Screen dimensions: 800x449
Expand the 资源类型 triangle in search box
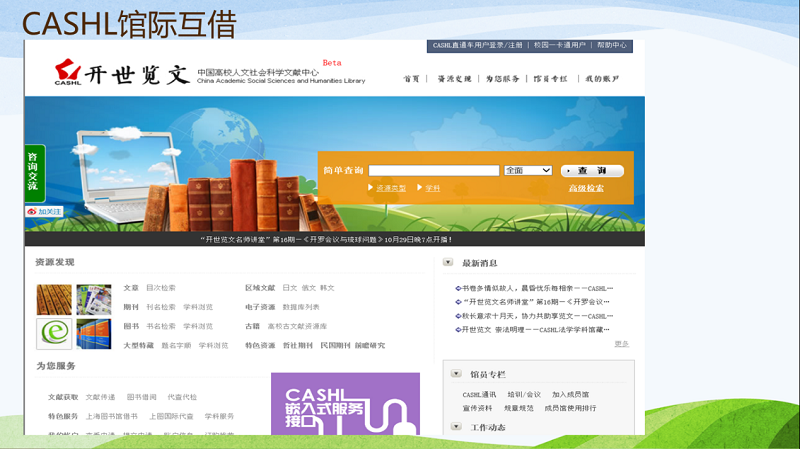pos(370,188)
